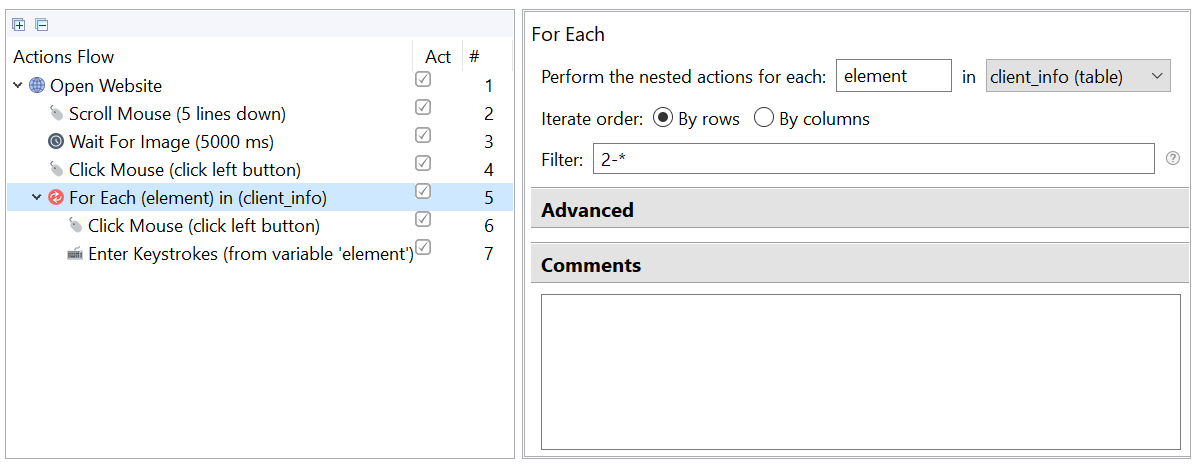The width and height of the screenshot is (1201, 466).
Task: Click inside the Comments text area
Action: click(861, 372)
